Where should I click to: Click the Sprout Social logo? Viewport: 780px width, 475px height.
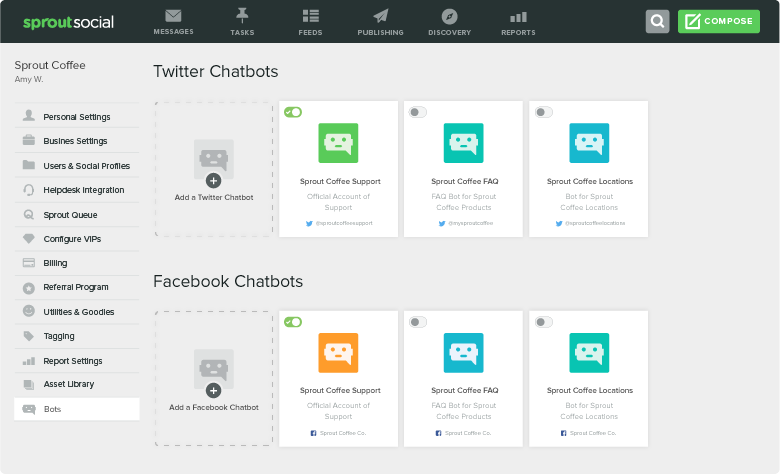[69, 22]
